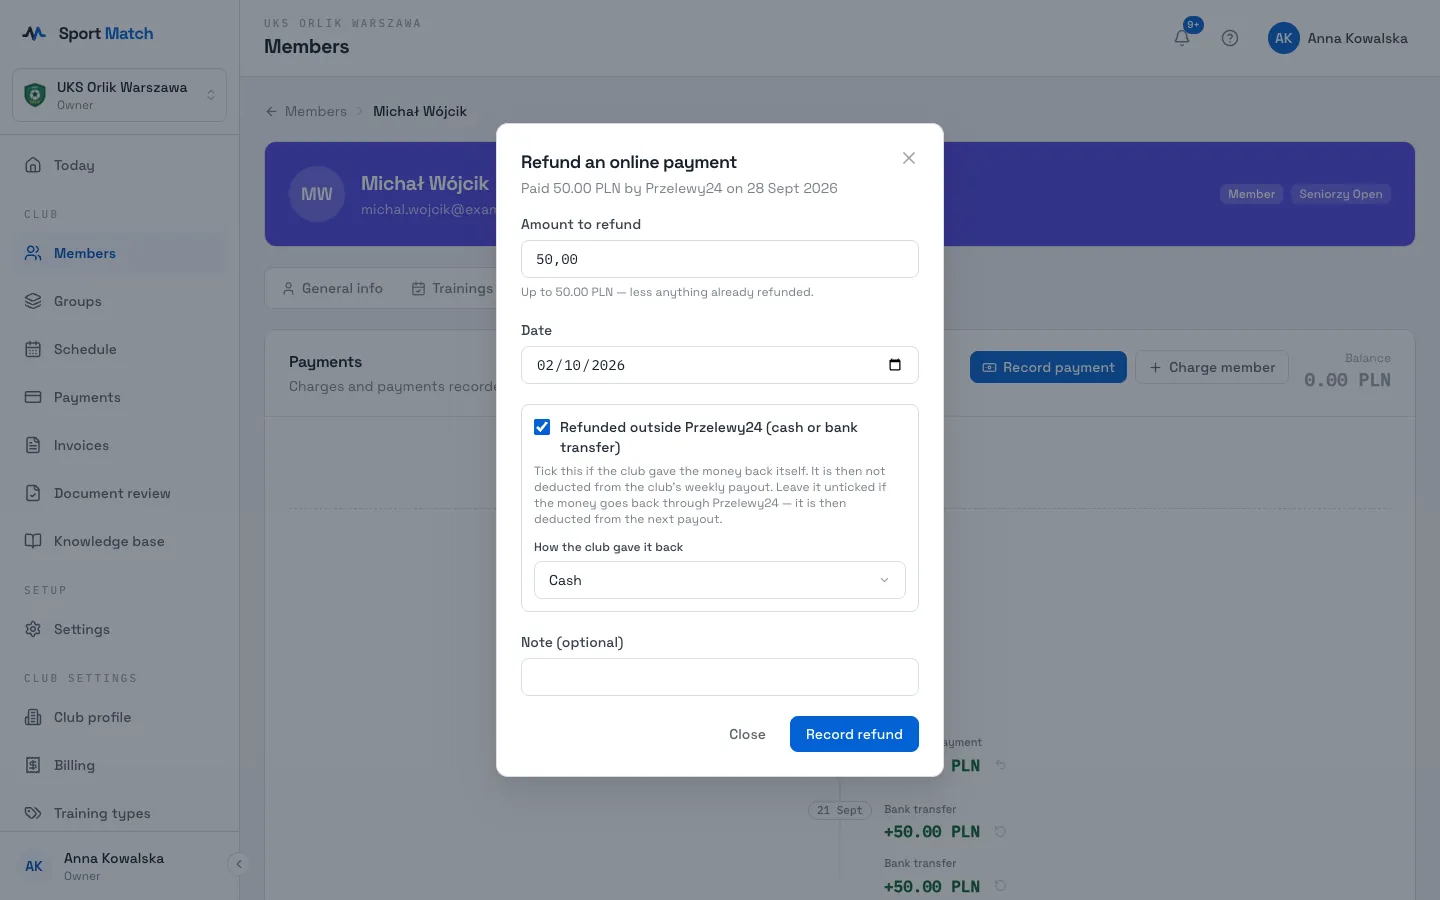The image size is (1440, 900).
Task: Expand the How the club gave it back dropdown
Action: pos(720,580)
